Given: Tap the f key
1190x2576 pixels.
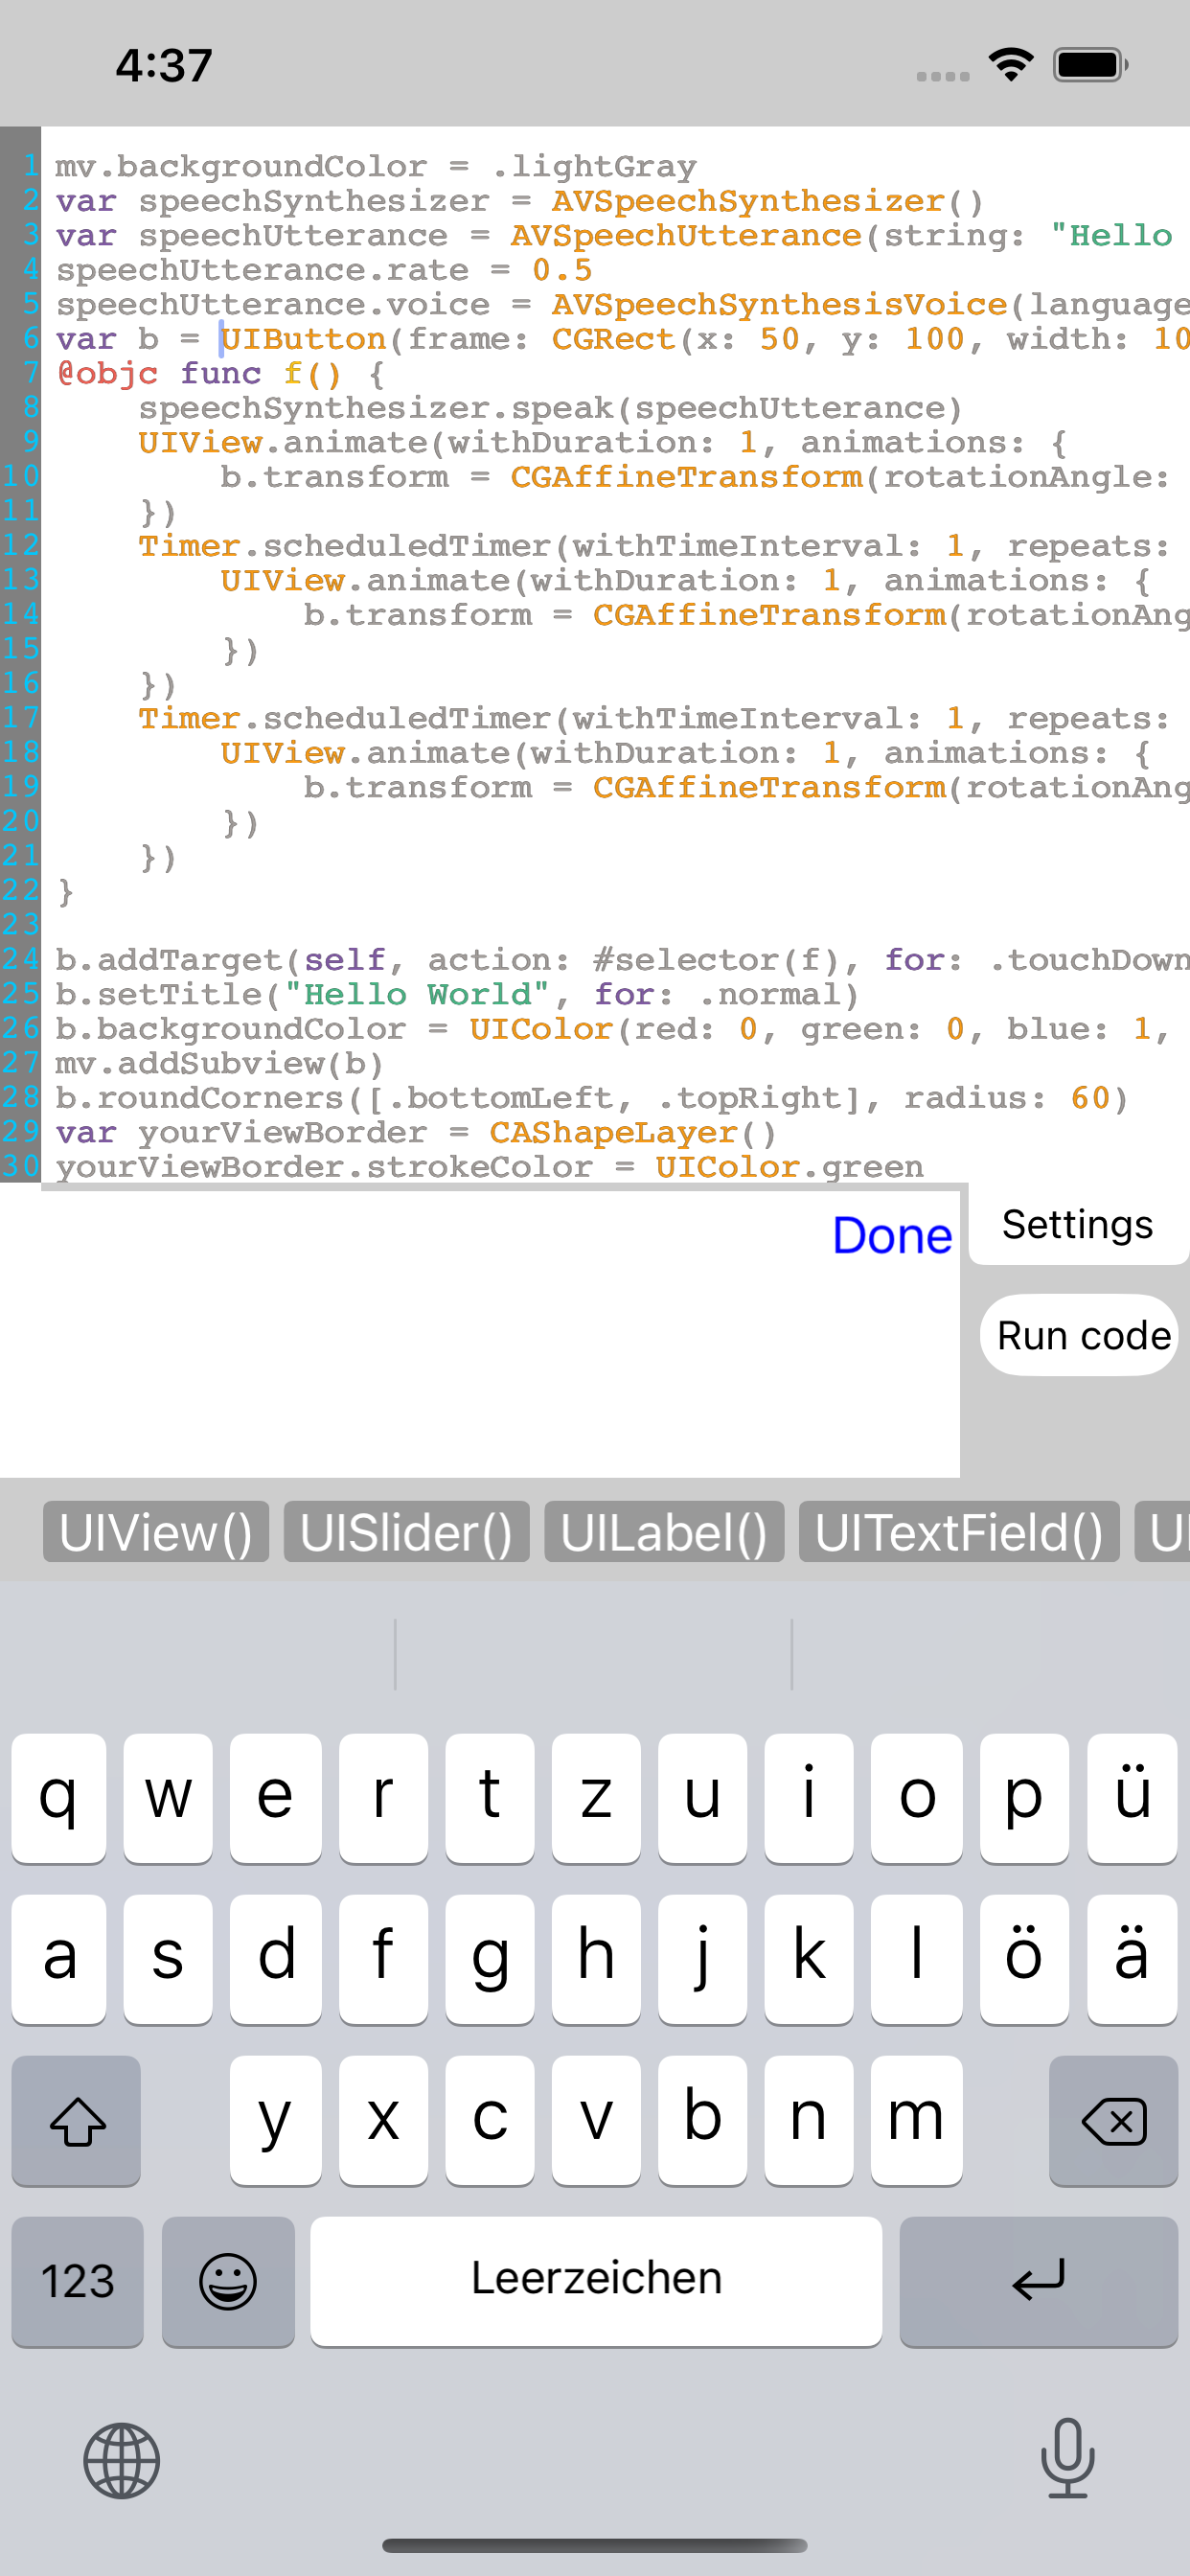Looking at the screenshot, I should (383, 1958).
